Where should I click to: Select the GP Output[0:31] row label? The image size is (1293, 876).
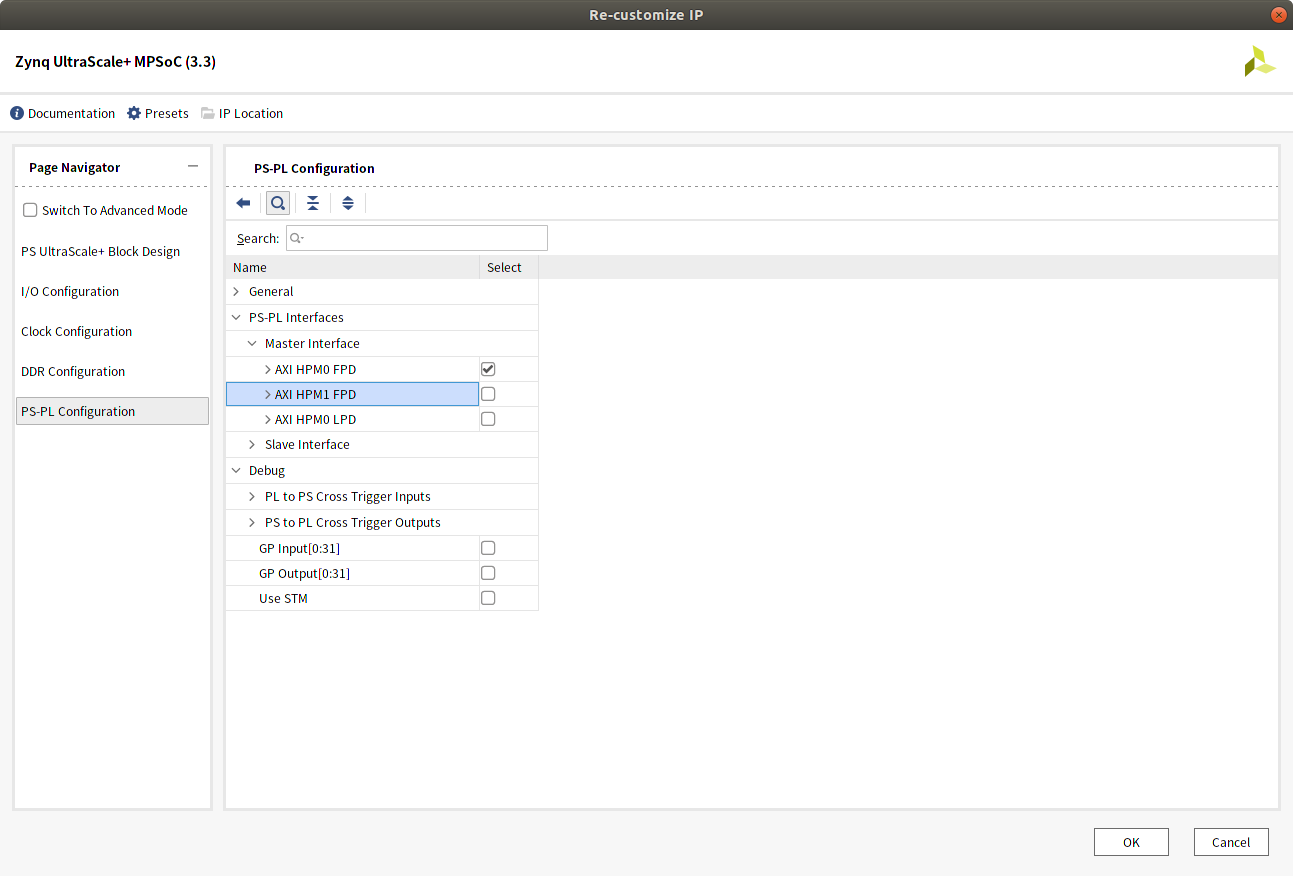(x=304, y=573)
